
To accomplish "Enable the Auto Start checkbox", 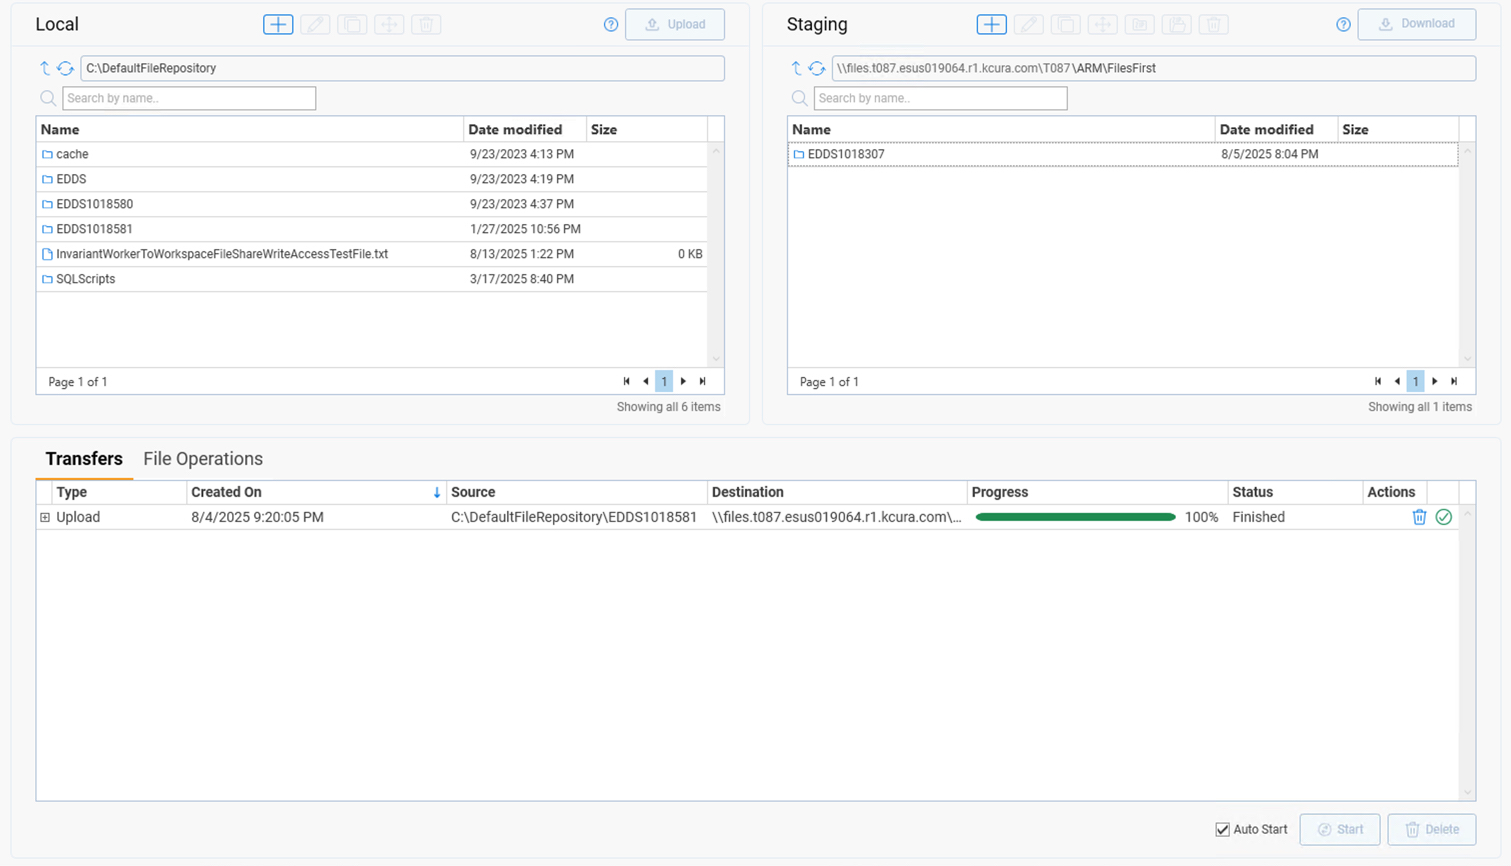I will (1222, 829).
